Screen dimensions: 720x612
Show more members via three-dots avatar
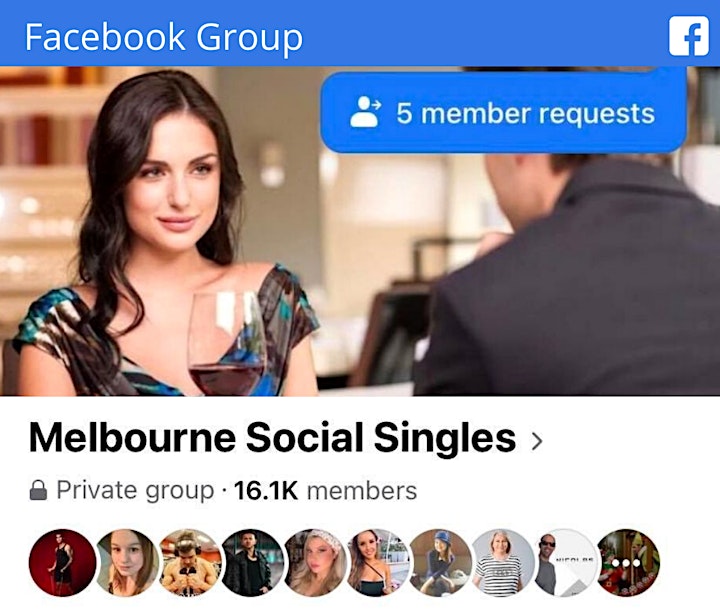point(628,562)
